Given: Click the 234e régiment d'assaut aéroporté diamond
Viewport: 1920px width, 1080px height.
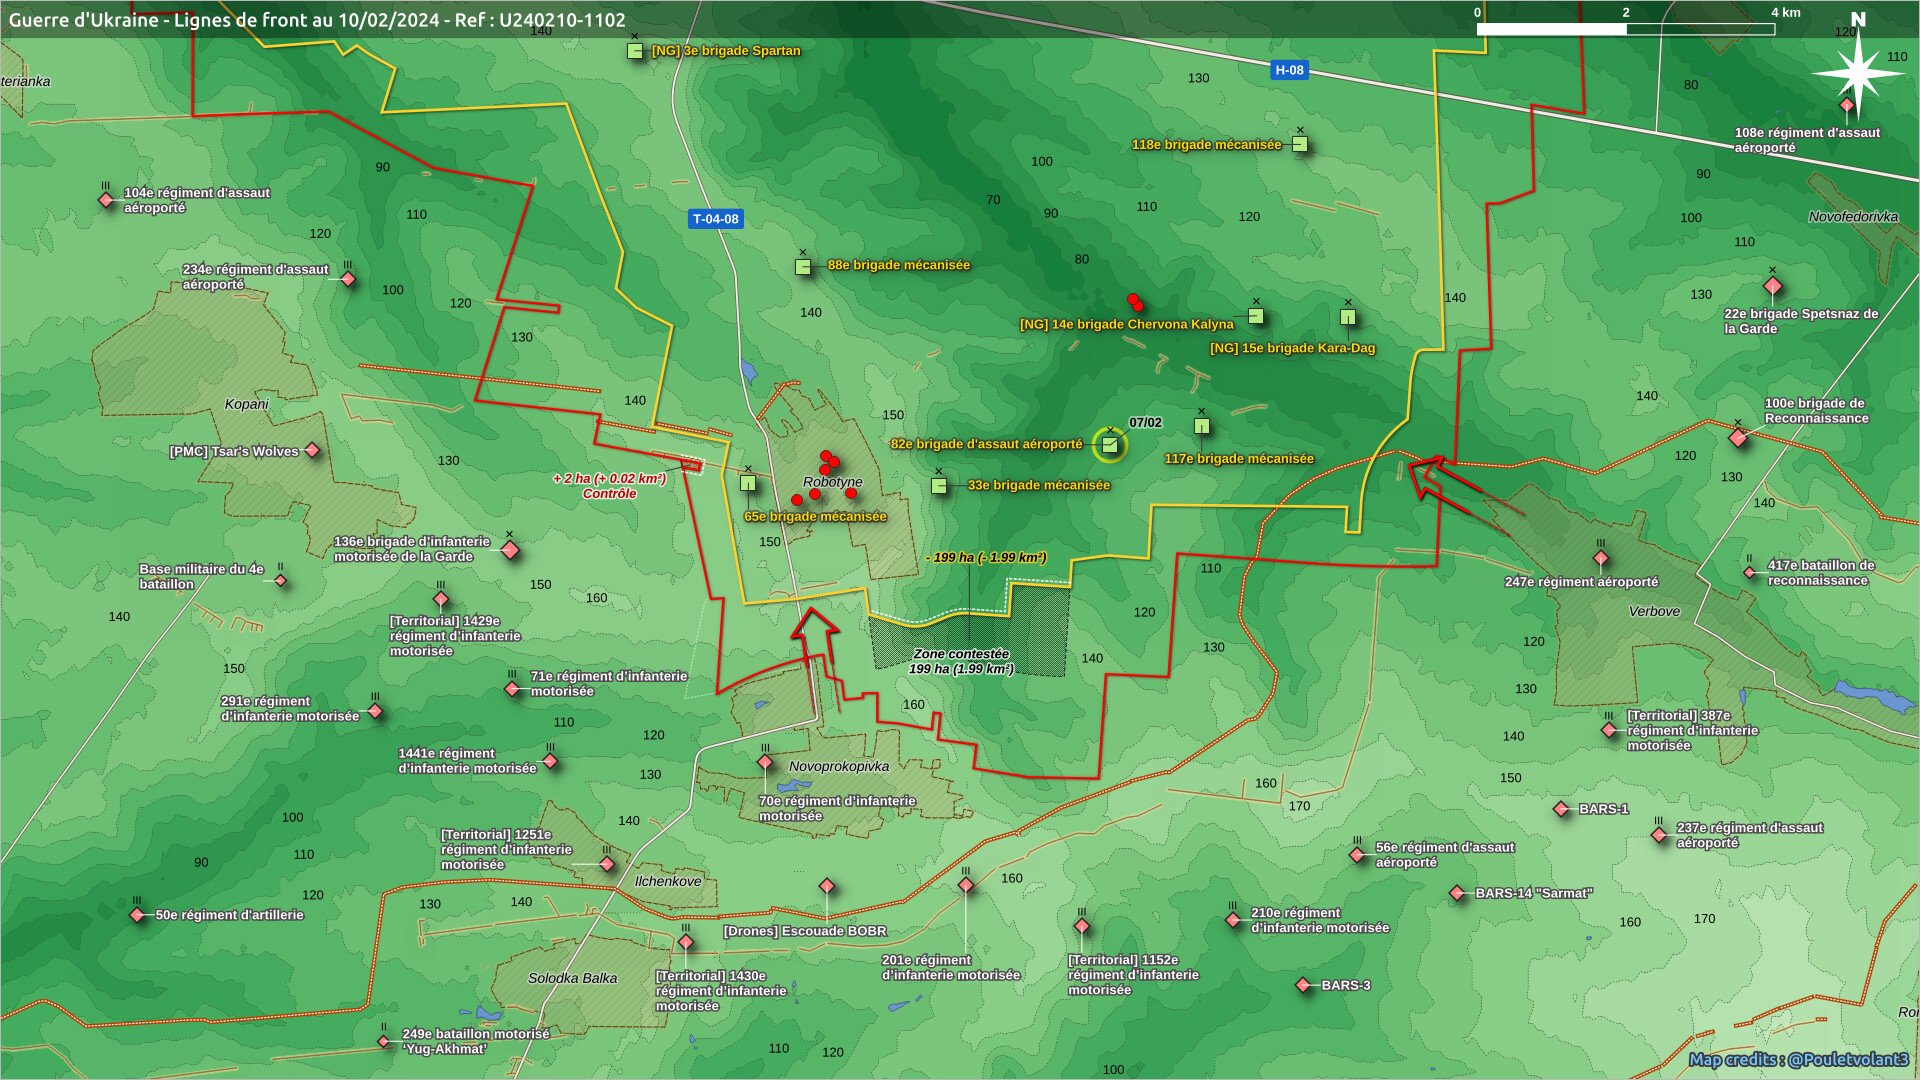Looking at the screenshot, I should pos(348,279).
